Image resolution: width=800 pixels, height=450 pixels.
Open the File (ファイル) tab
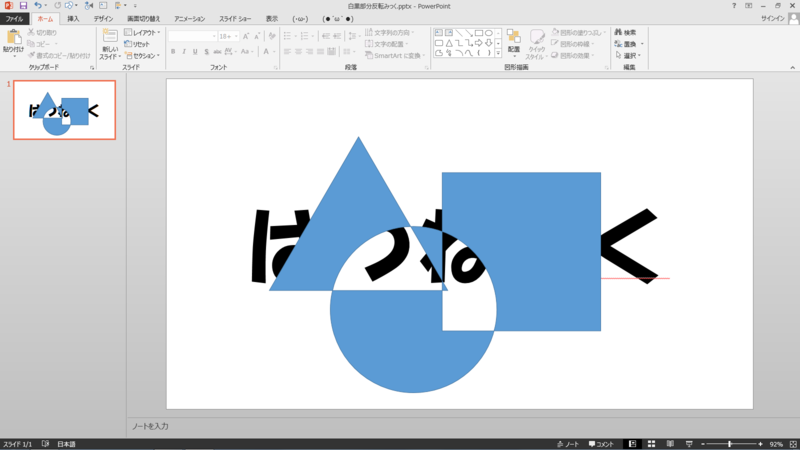(14, 19)
